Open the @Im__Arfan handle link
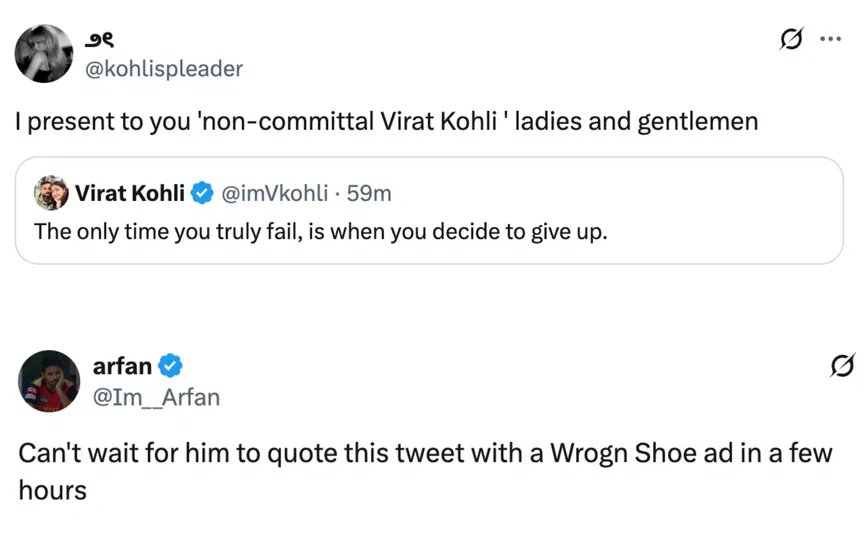 point(156,397)
